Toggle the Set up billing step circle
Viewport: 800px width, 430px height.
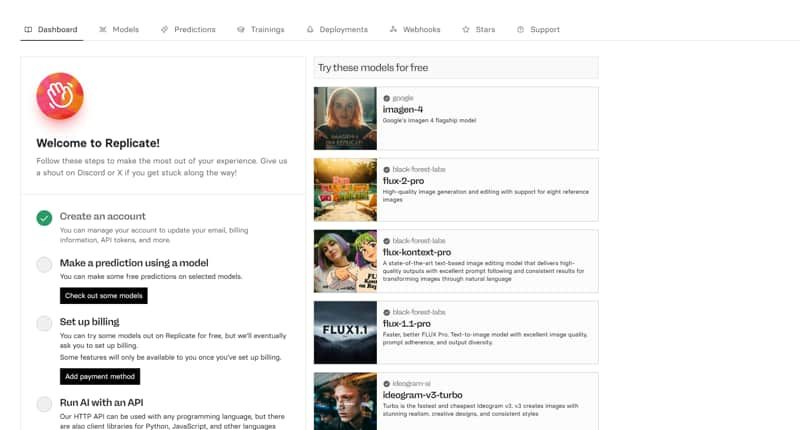(44, 323)
